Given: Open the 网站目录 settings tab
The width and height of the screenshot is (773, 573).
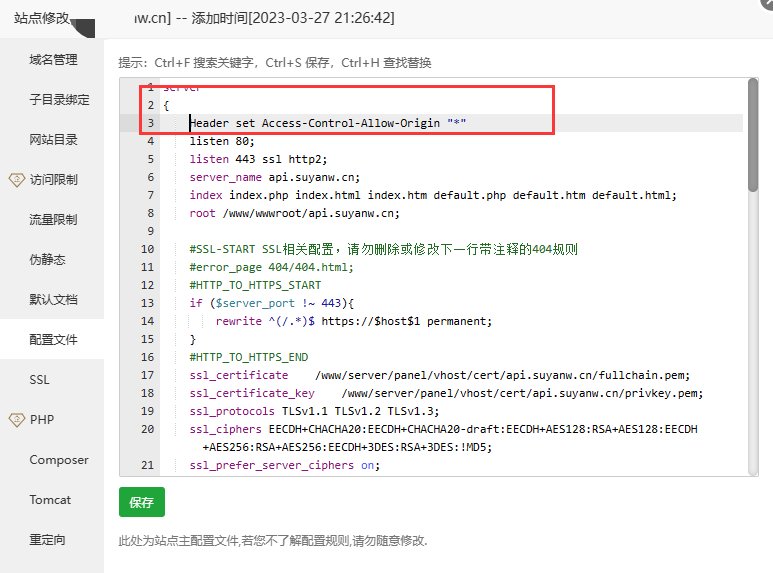Looking at the screenshot, I should pyautogui.click(x=52, y=140).
